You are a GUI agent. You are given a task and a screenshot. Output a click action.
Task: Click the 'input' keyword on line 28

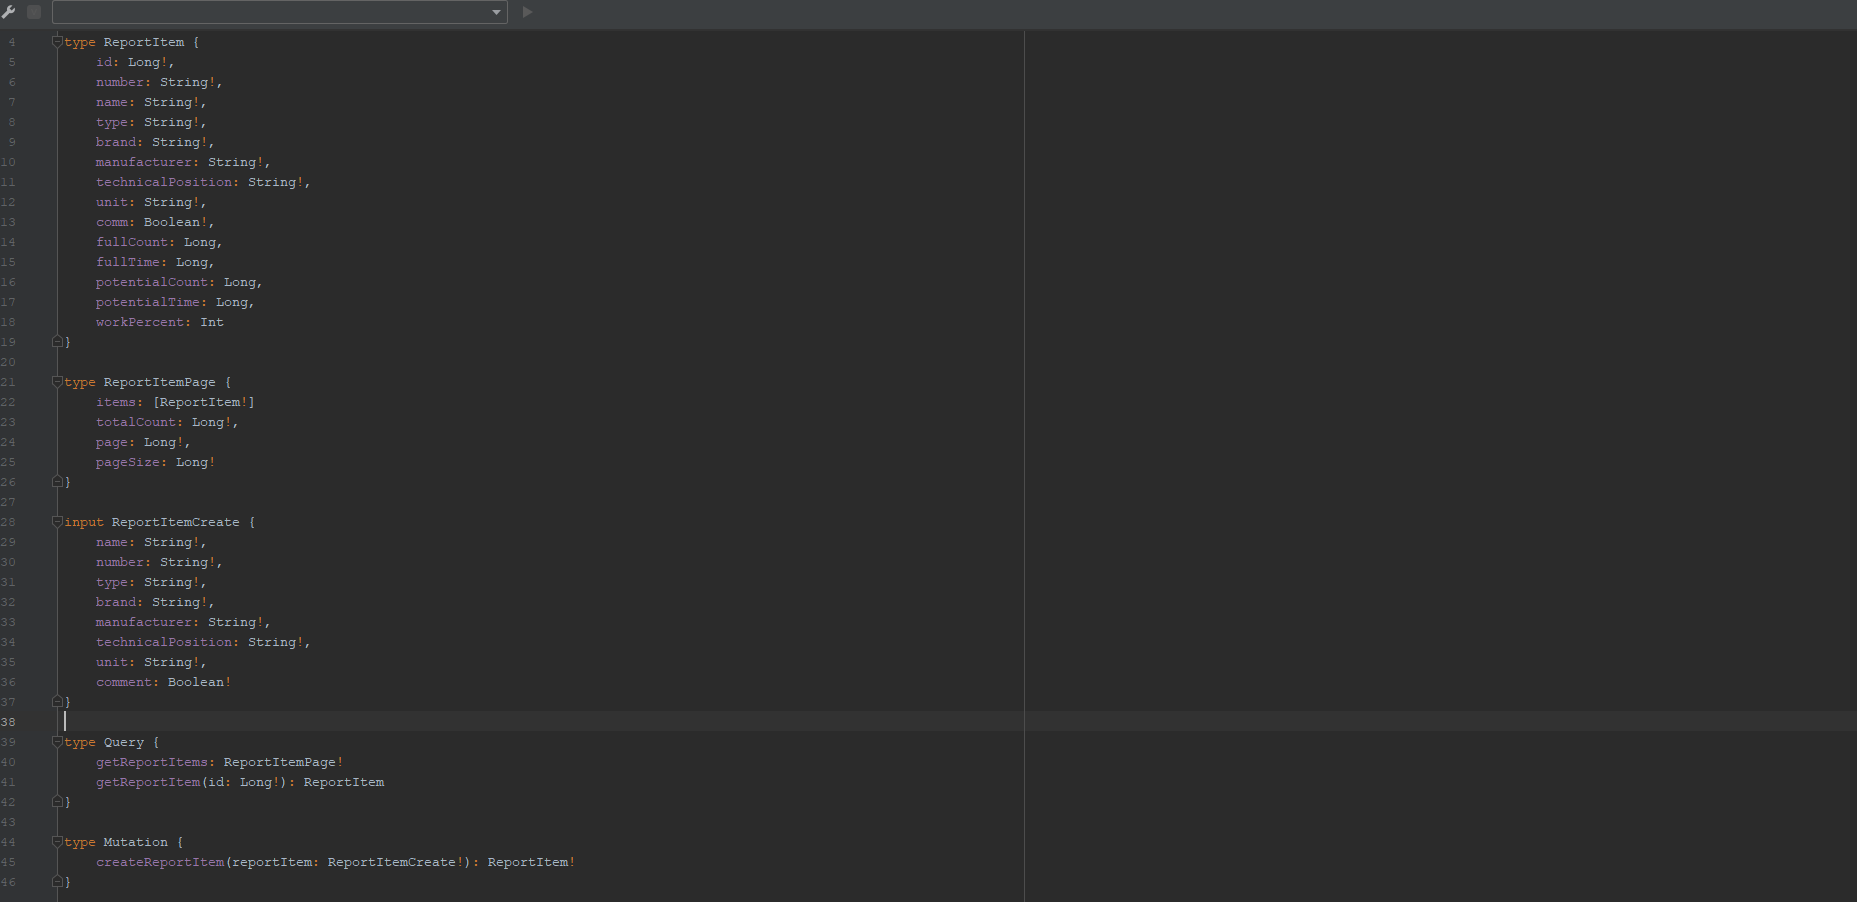pos(84,522)
